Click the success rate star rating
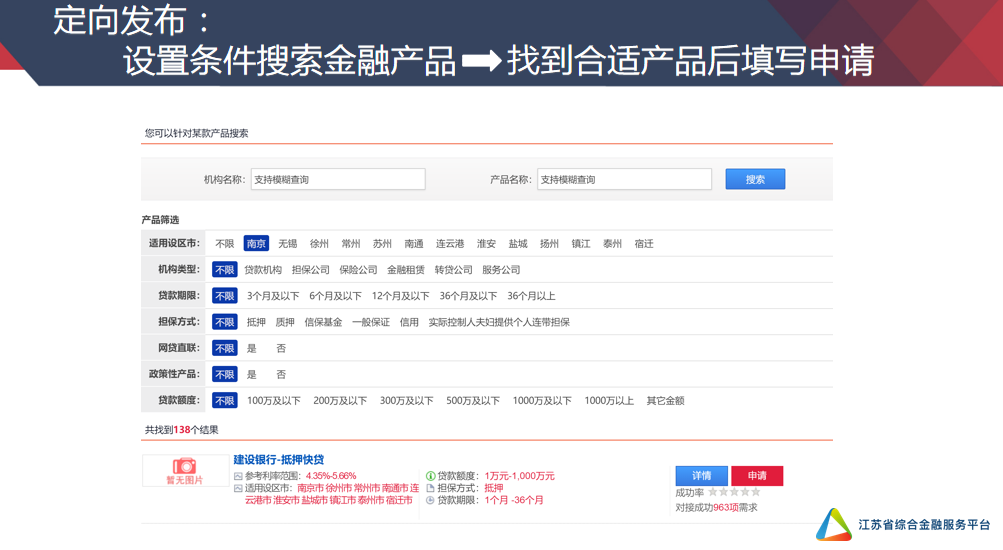This screenshot has height=550, width=1003. click(x=734, y=492)
